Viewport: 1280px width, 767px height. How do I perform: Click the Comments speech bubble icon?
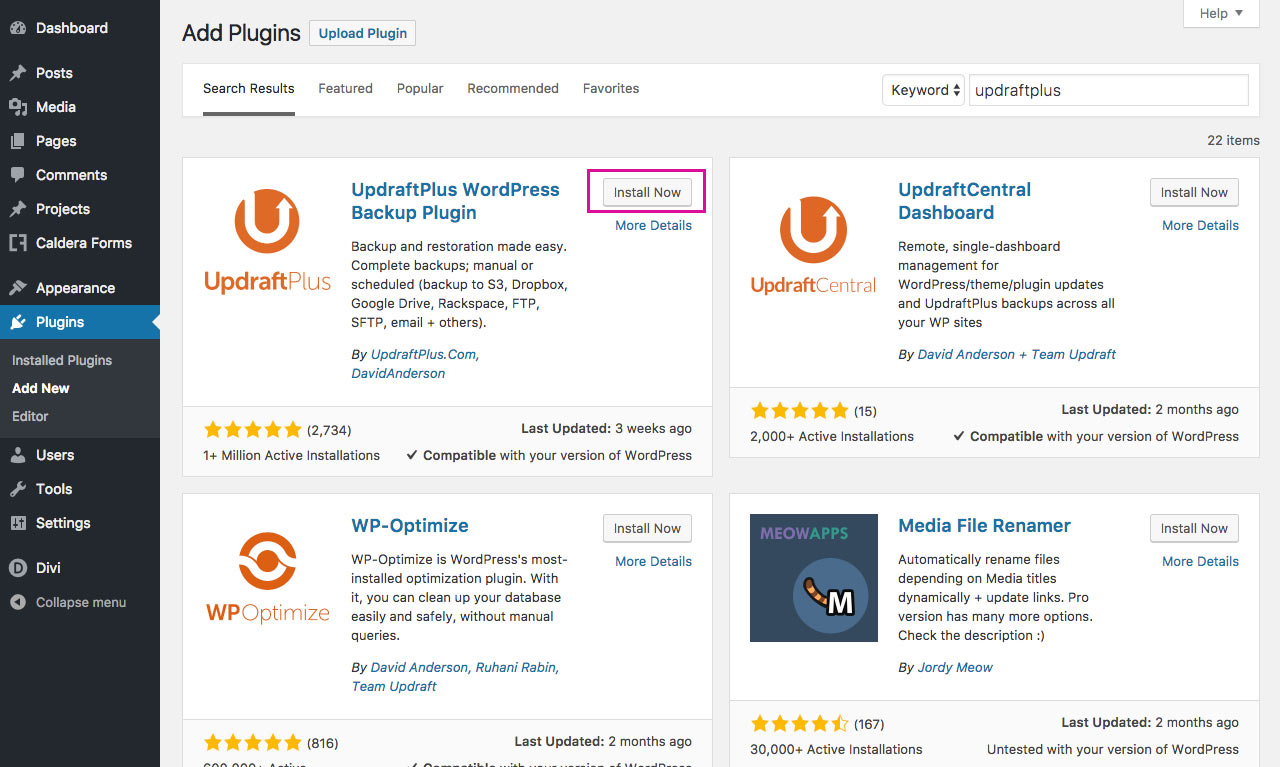point(18,175)
